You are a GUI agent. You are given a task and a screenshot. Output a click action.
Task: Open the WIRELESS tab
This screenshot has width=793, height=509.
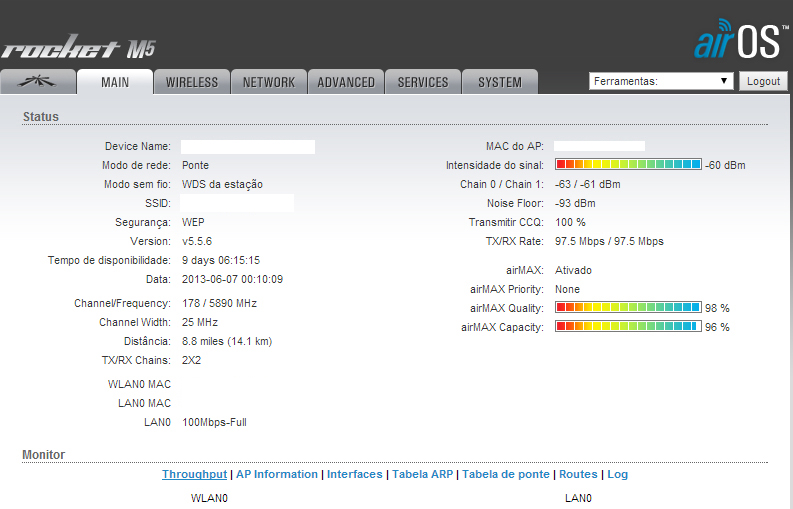[x=192, y=82]
